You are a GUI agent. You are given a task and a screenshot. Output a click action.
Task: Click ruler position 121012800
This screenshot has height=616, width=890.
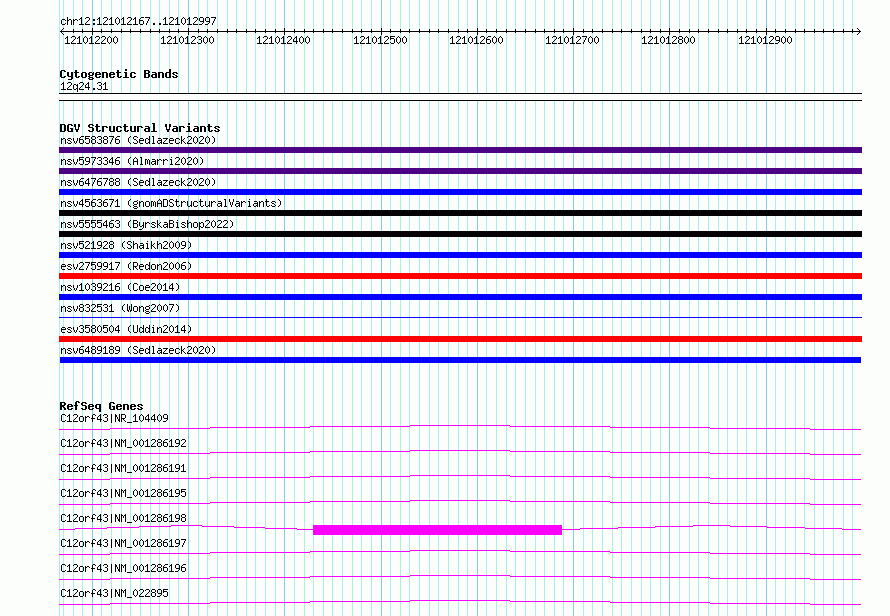tap(668, 40)
